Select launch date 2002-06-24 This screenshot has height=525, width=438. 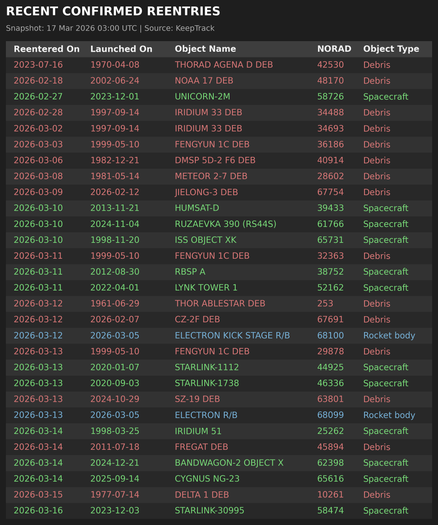[x=115, y=81]
